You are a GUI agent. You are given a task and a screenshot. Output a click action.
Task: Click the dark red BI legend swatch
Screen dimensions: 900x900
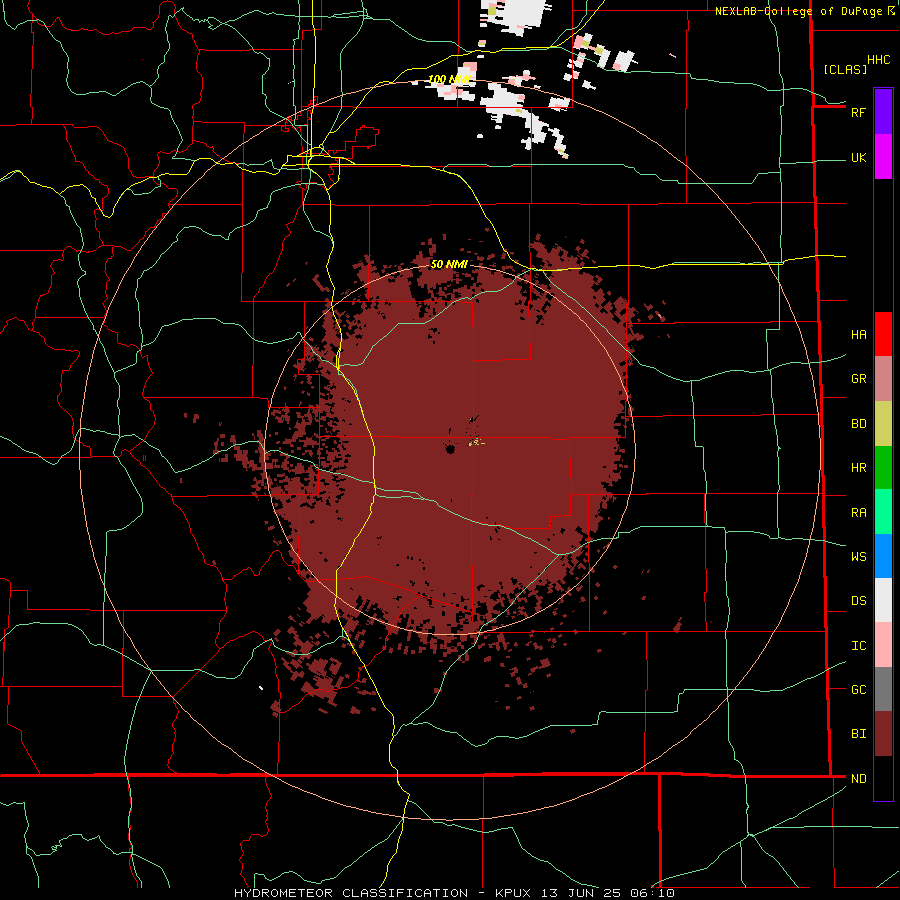click(x=883, y=734)
